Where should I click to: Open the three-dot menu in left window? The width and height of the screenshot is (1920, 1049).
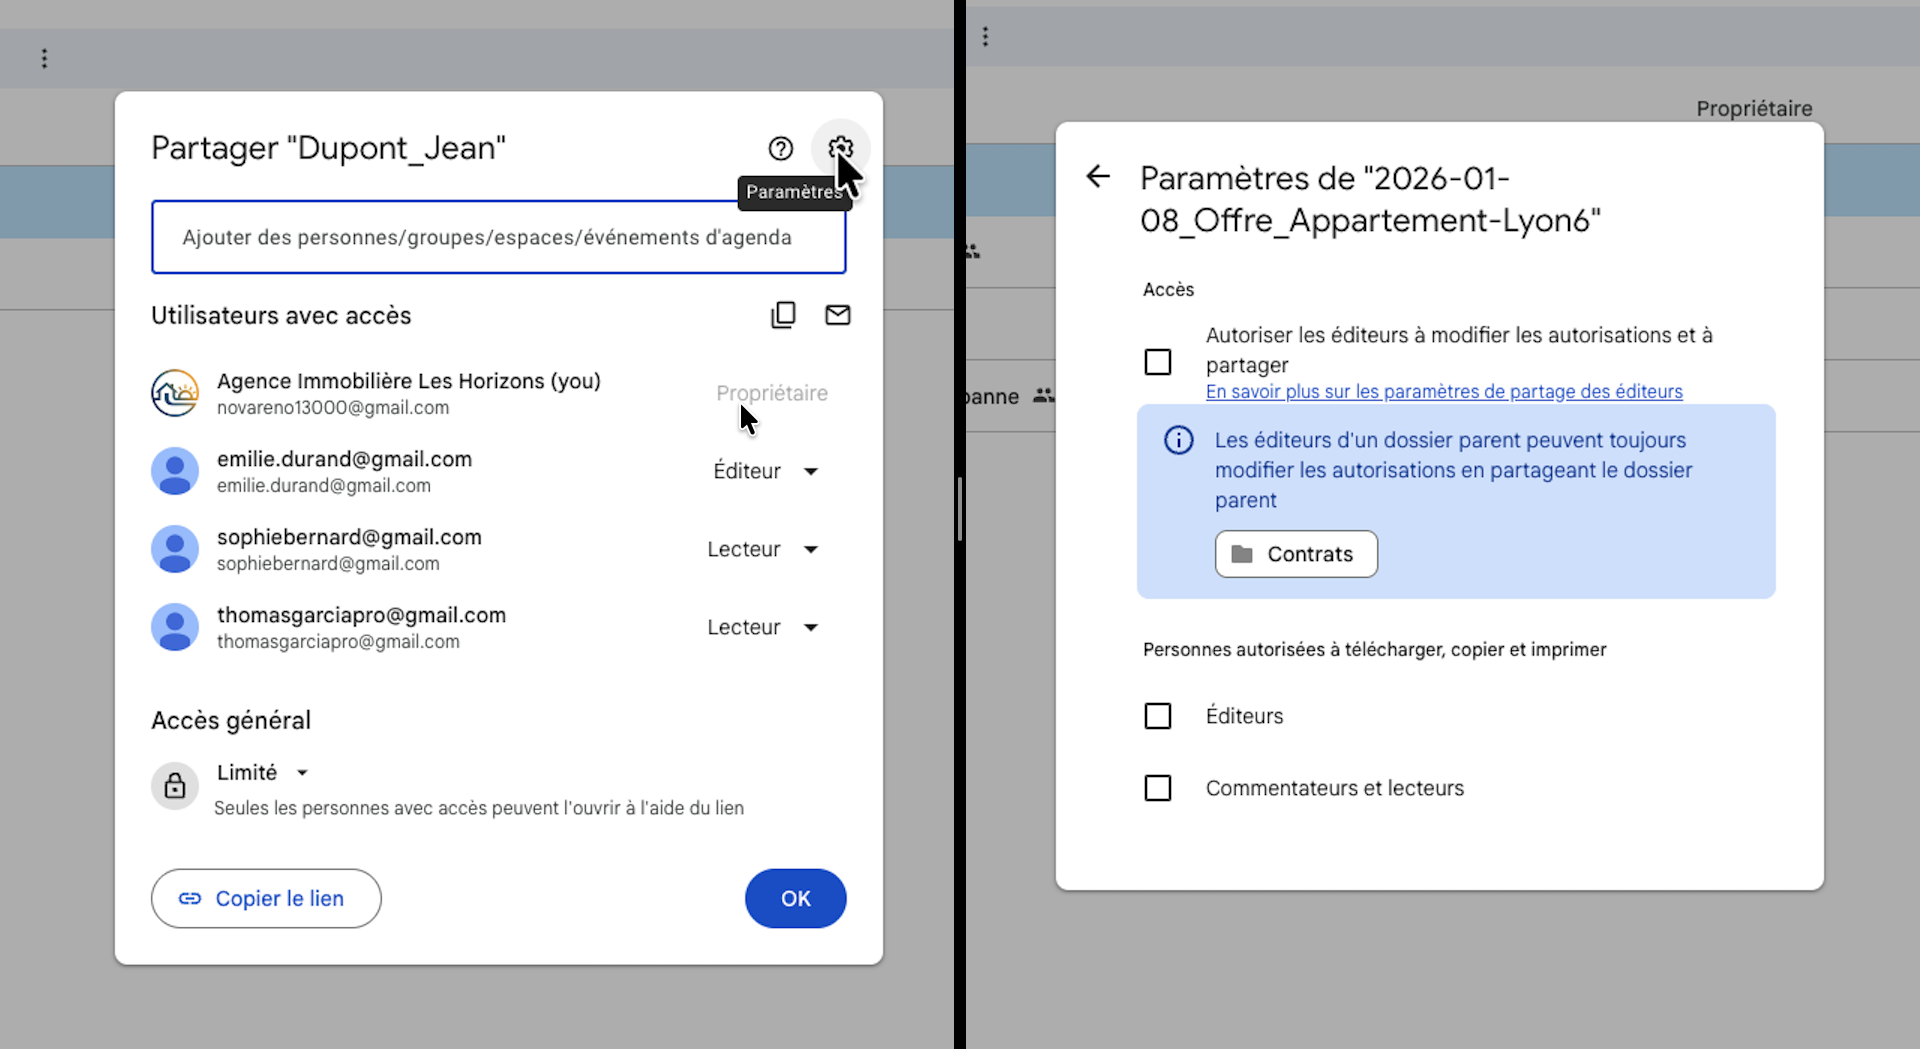[x=44, y=59]
